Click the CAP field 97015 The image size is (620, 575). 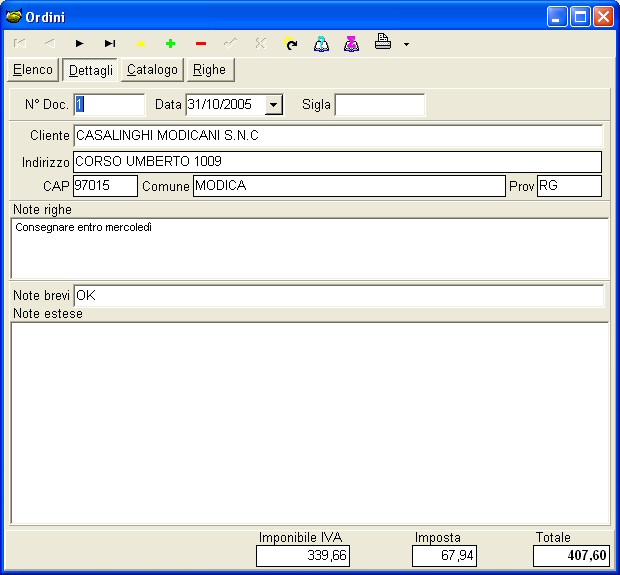[105, 186]
